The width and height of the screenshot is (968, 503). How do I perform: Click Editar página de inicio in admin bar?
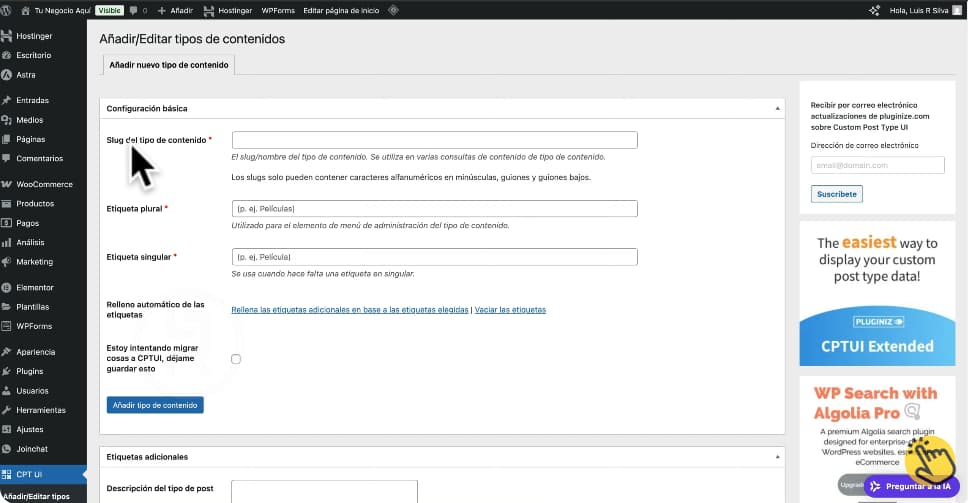coord(341,10)
